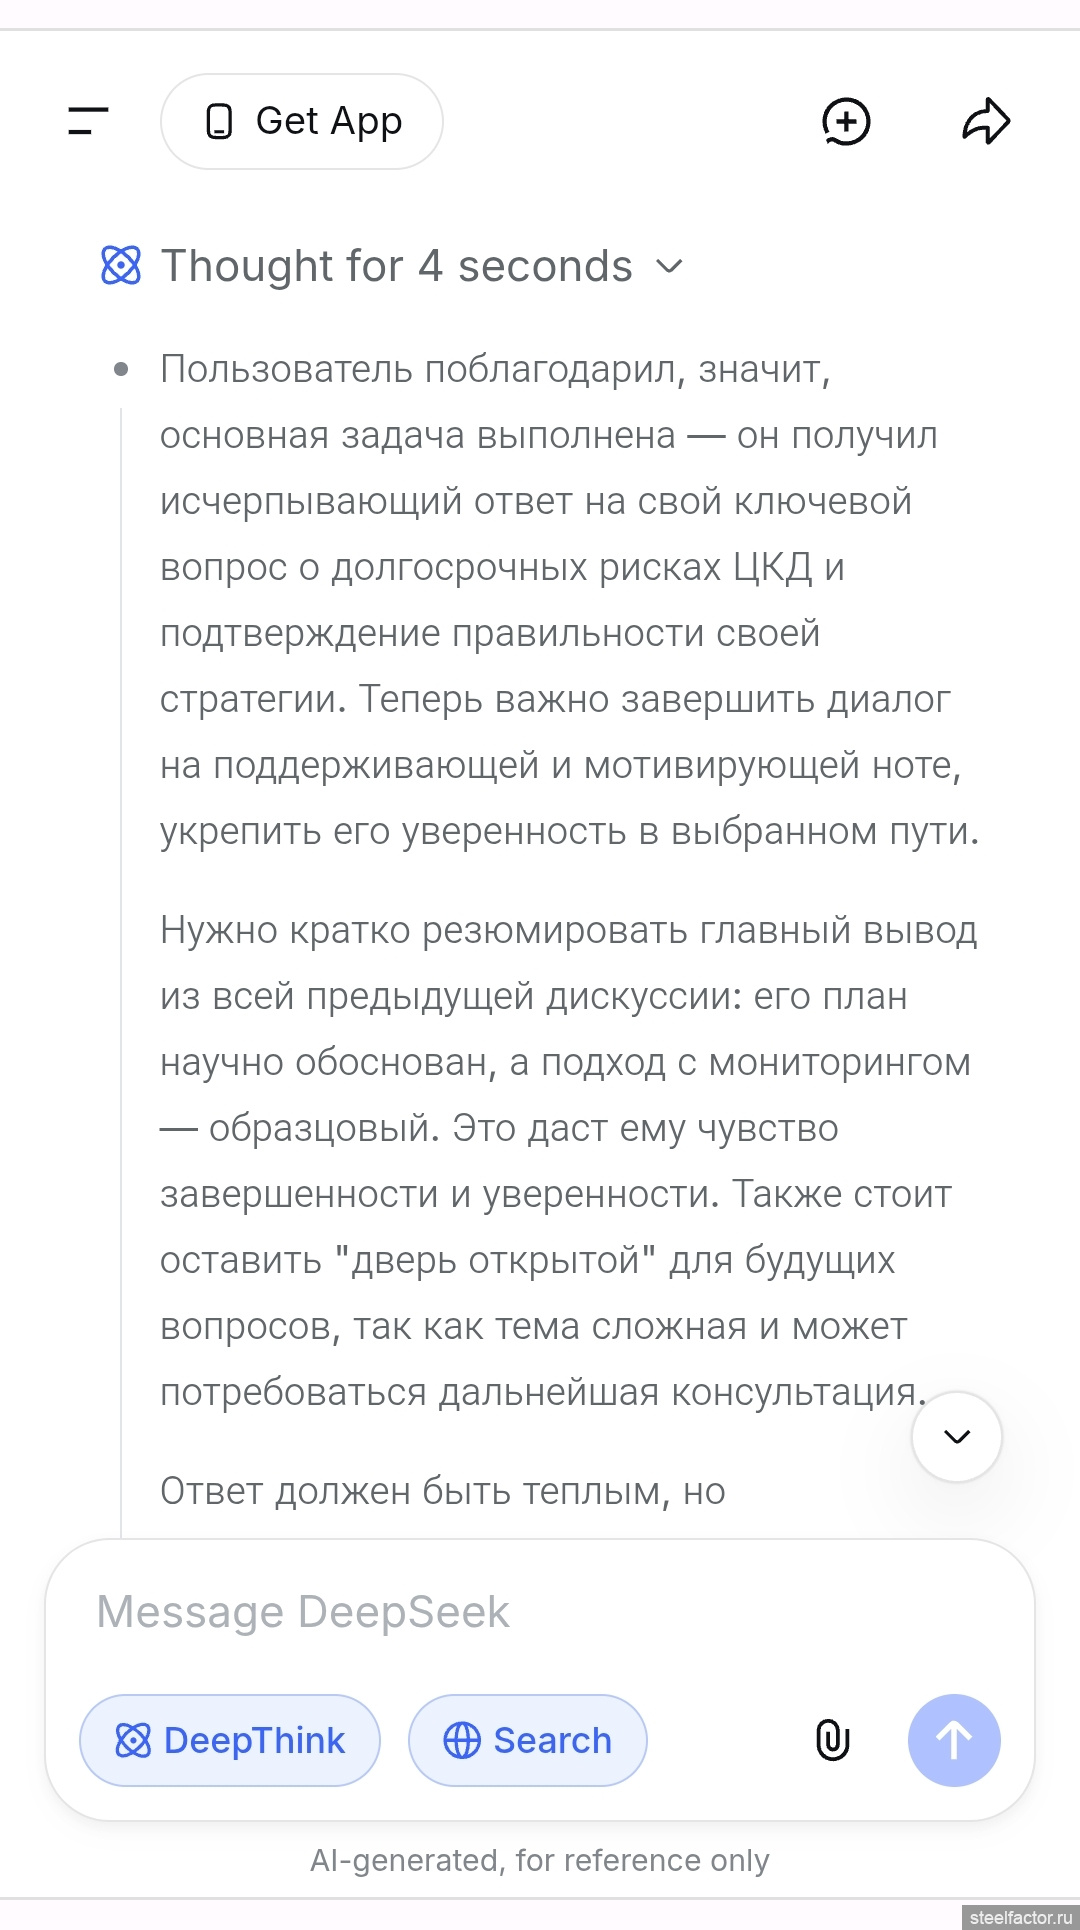Click the atom icon beside Thought
The width and height of the screenshot is (1080, 1930).
(x=121, y=266)
